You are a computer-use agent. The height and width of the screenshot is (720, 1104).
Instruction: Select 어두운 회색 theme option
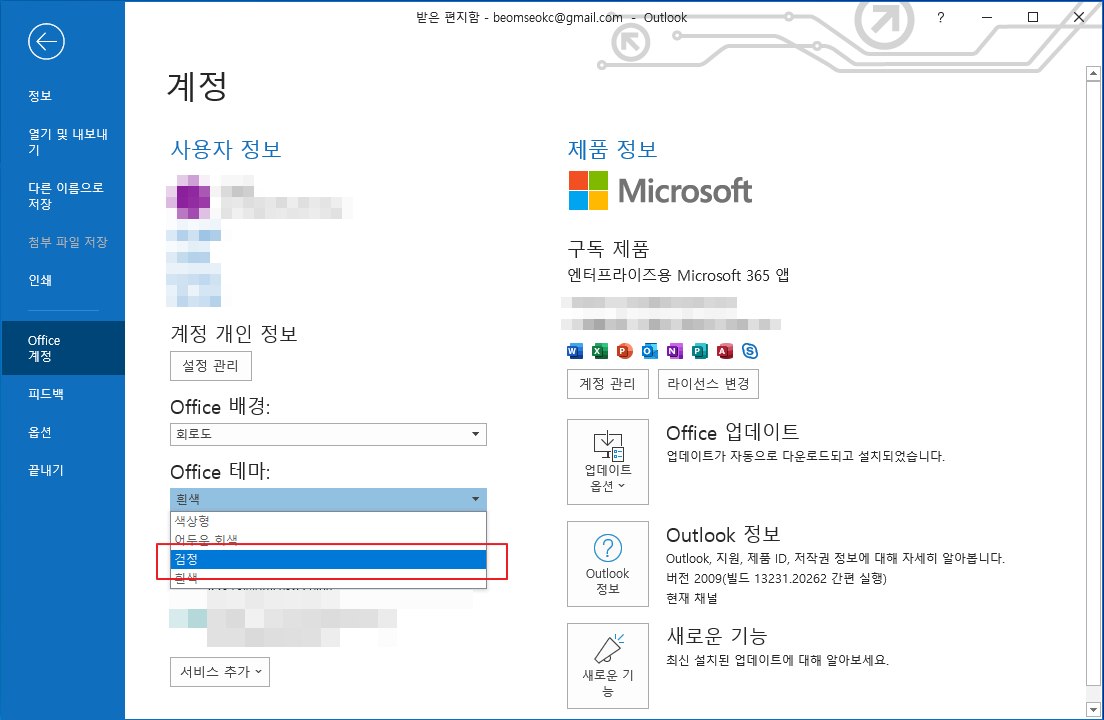point(328,540)
